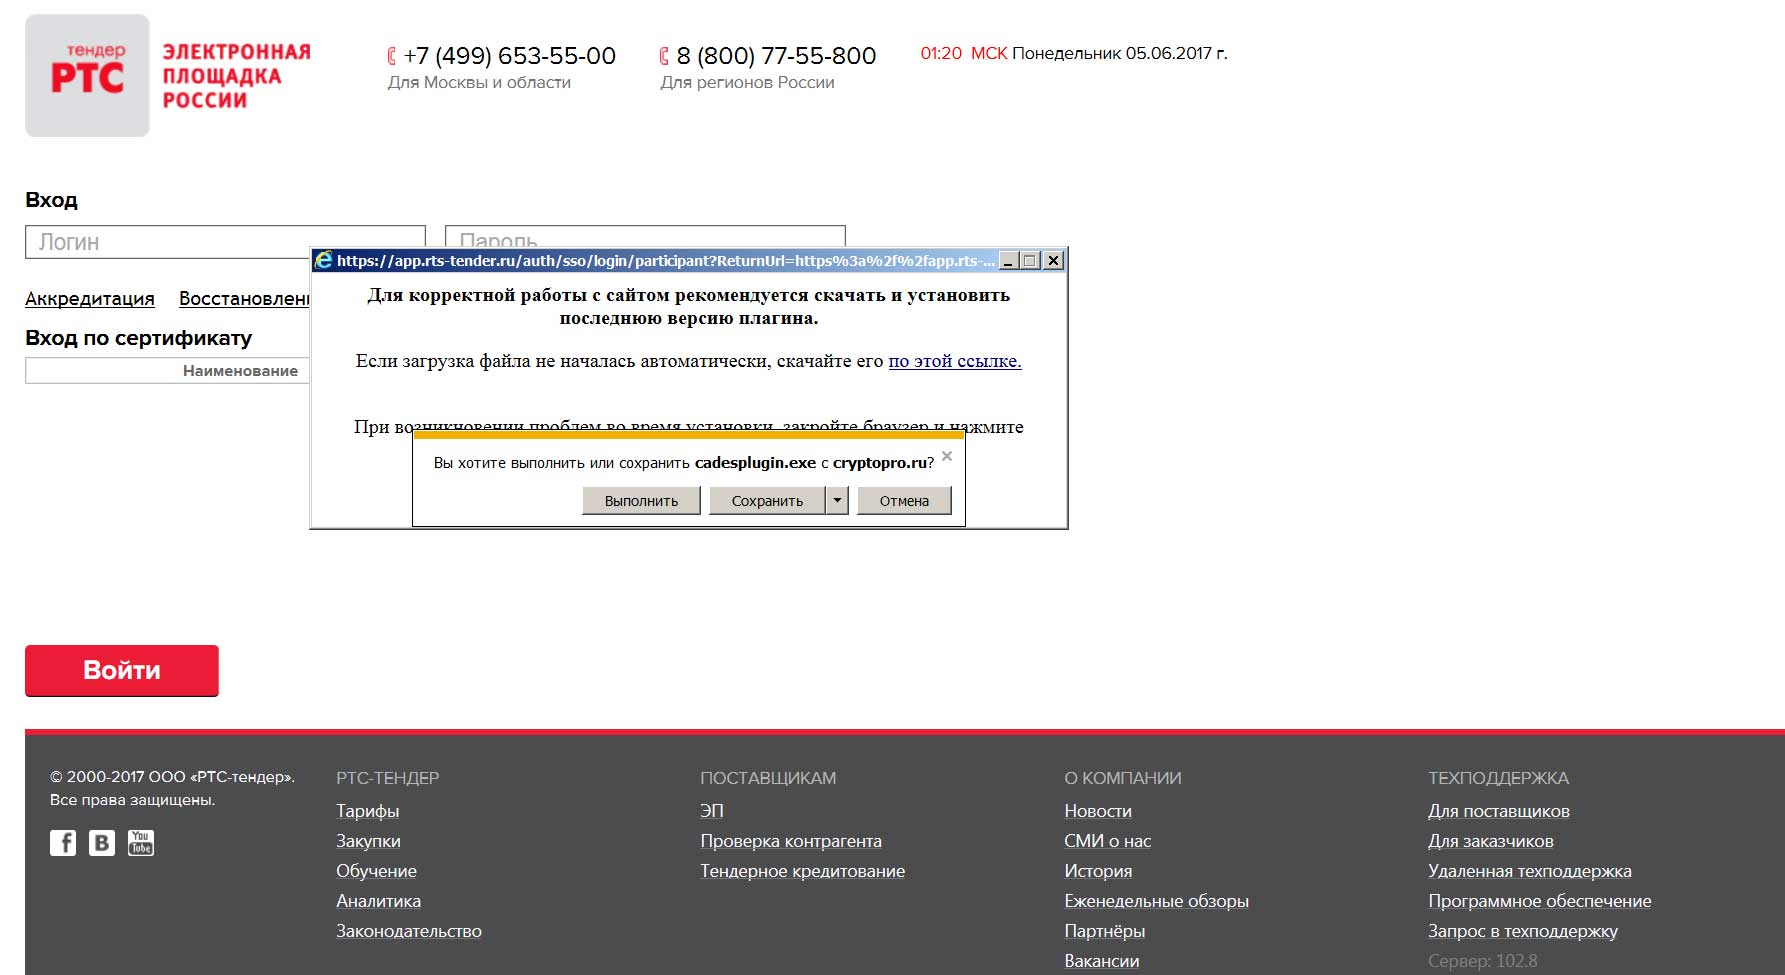
Task: Open the Facebook social icon
Action: 63,843
